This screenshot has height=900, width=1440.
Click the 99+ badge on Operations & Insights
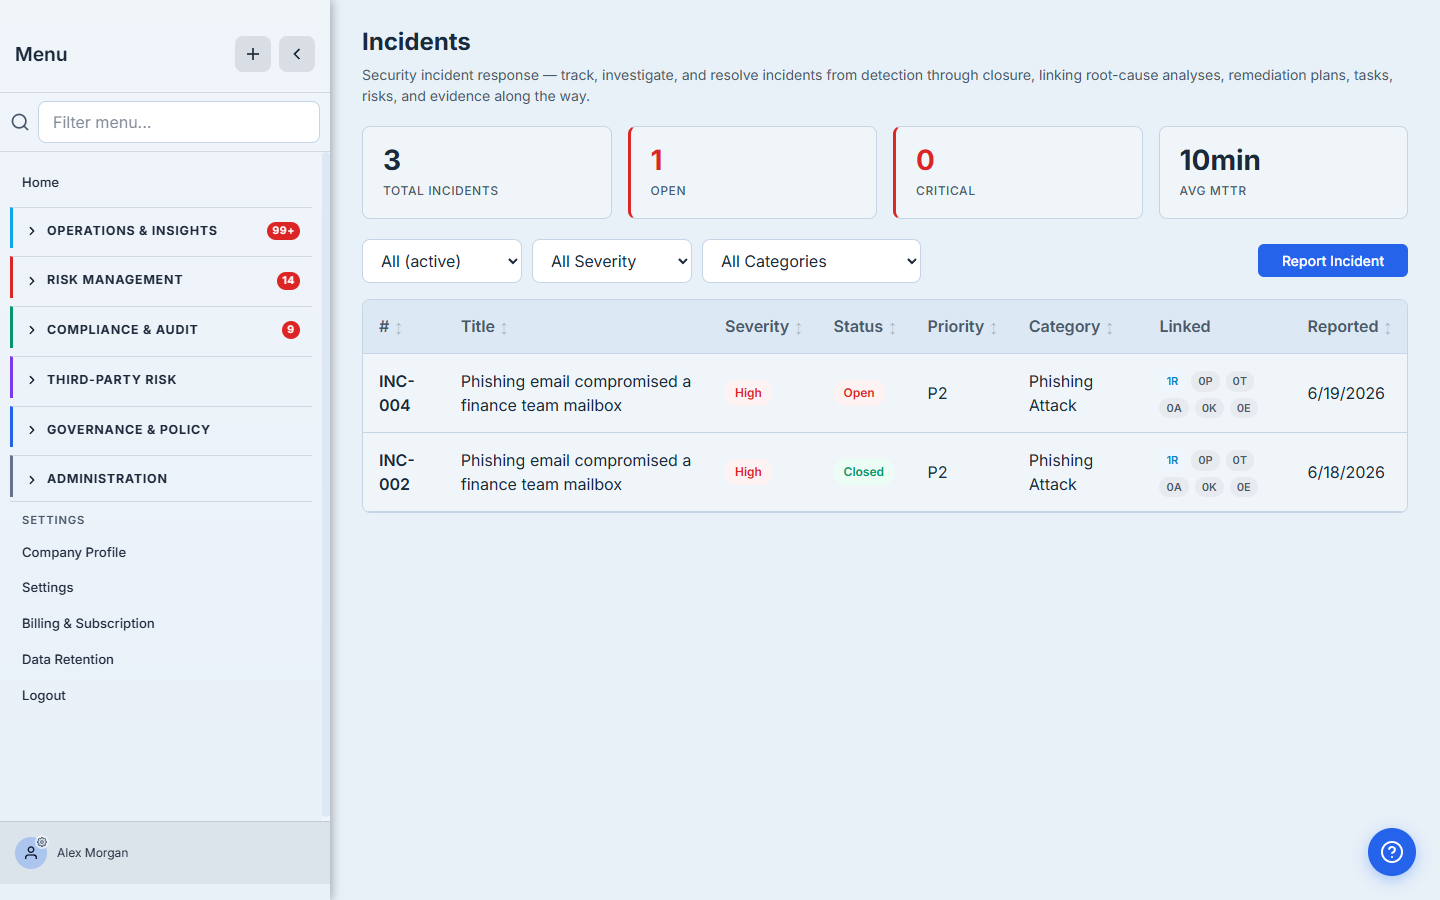point(284,231)
